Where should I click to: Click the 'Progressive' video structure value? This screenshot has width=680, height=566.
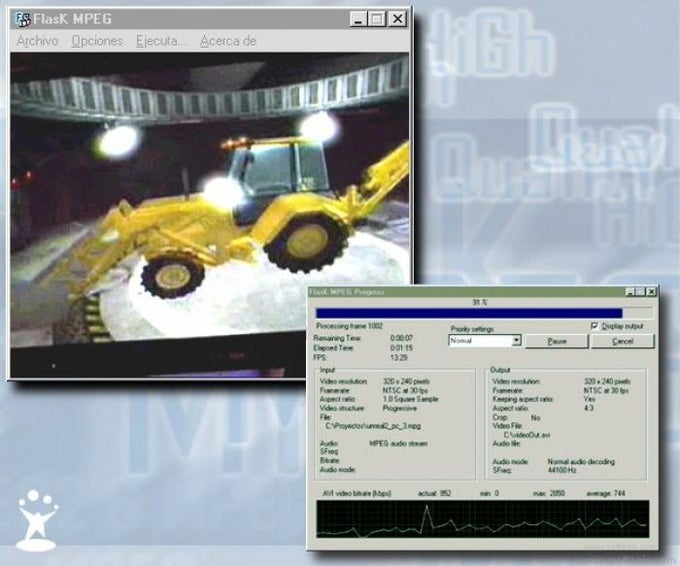click(x=399, y=408)
